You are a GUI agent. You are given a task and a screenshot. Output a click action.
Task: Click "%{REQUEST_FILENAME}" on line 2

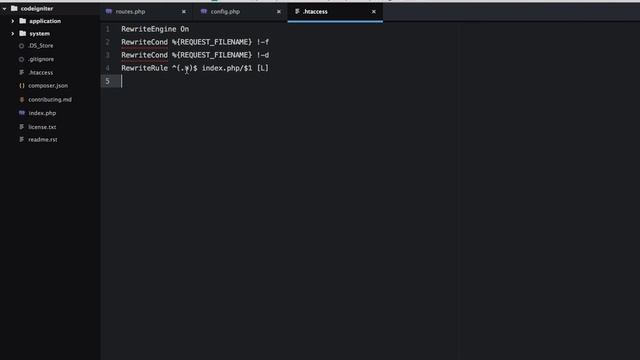(212, 42)
